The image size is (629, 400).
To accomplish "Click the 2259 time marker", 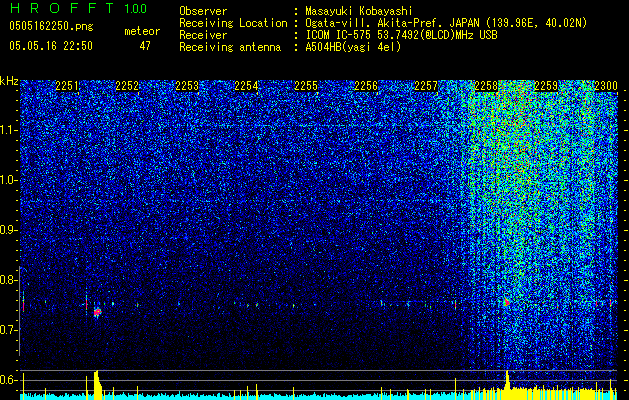I will tap(546, 86).
